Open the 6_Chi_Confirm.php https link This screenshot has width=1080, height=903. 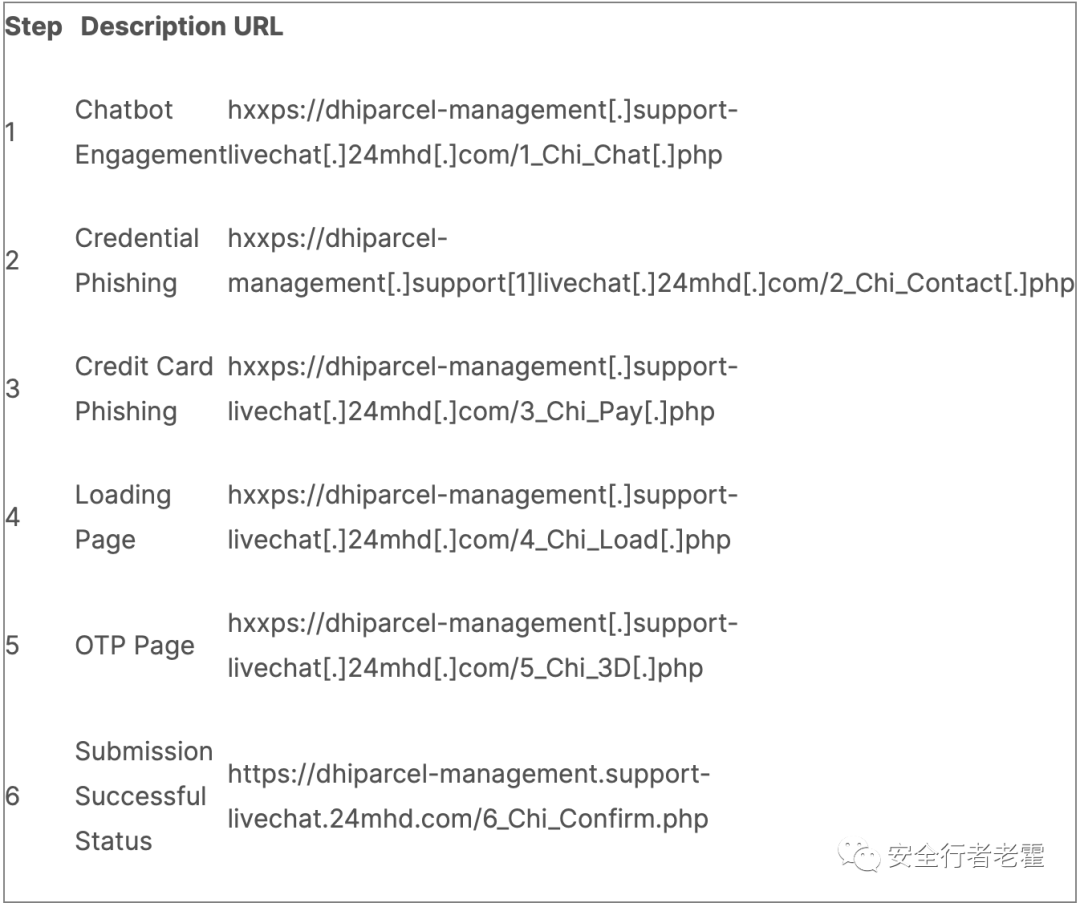point(468,796)
